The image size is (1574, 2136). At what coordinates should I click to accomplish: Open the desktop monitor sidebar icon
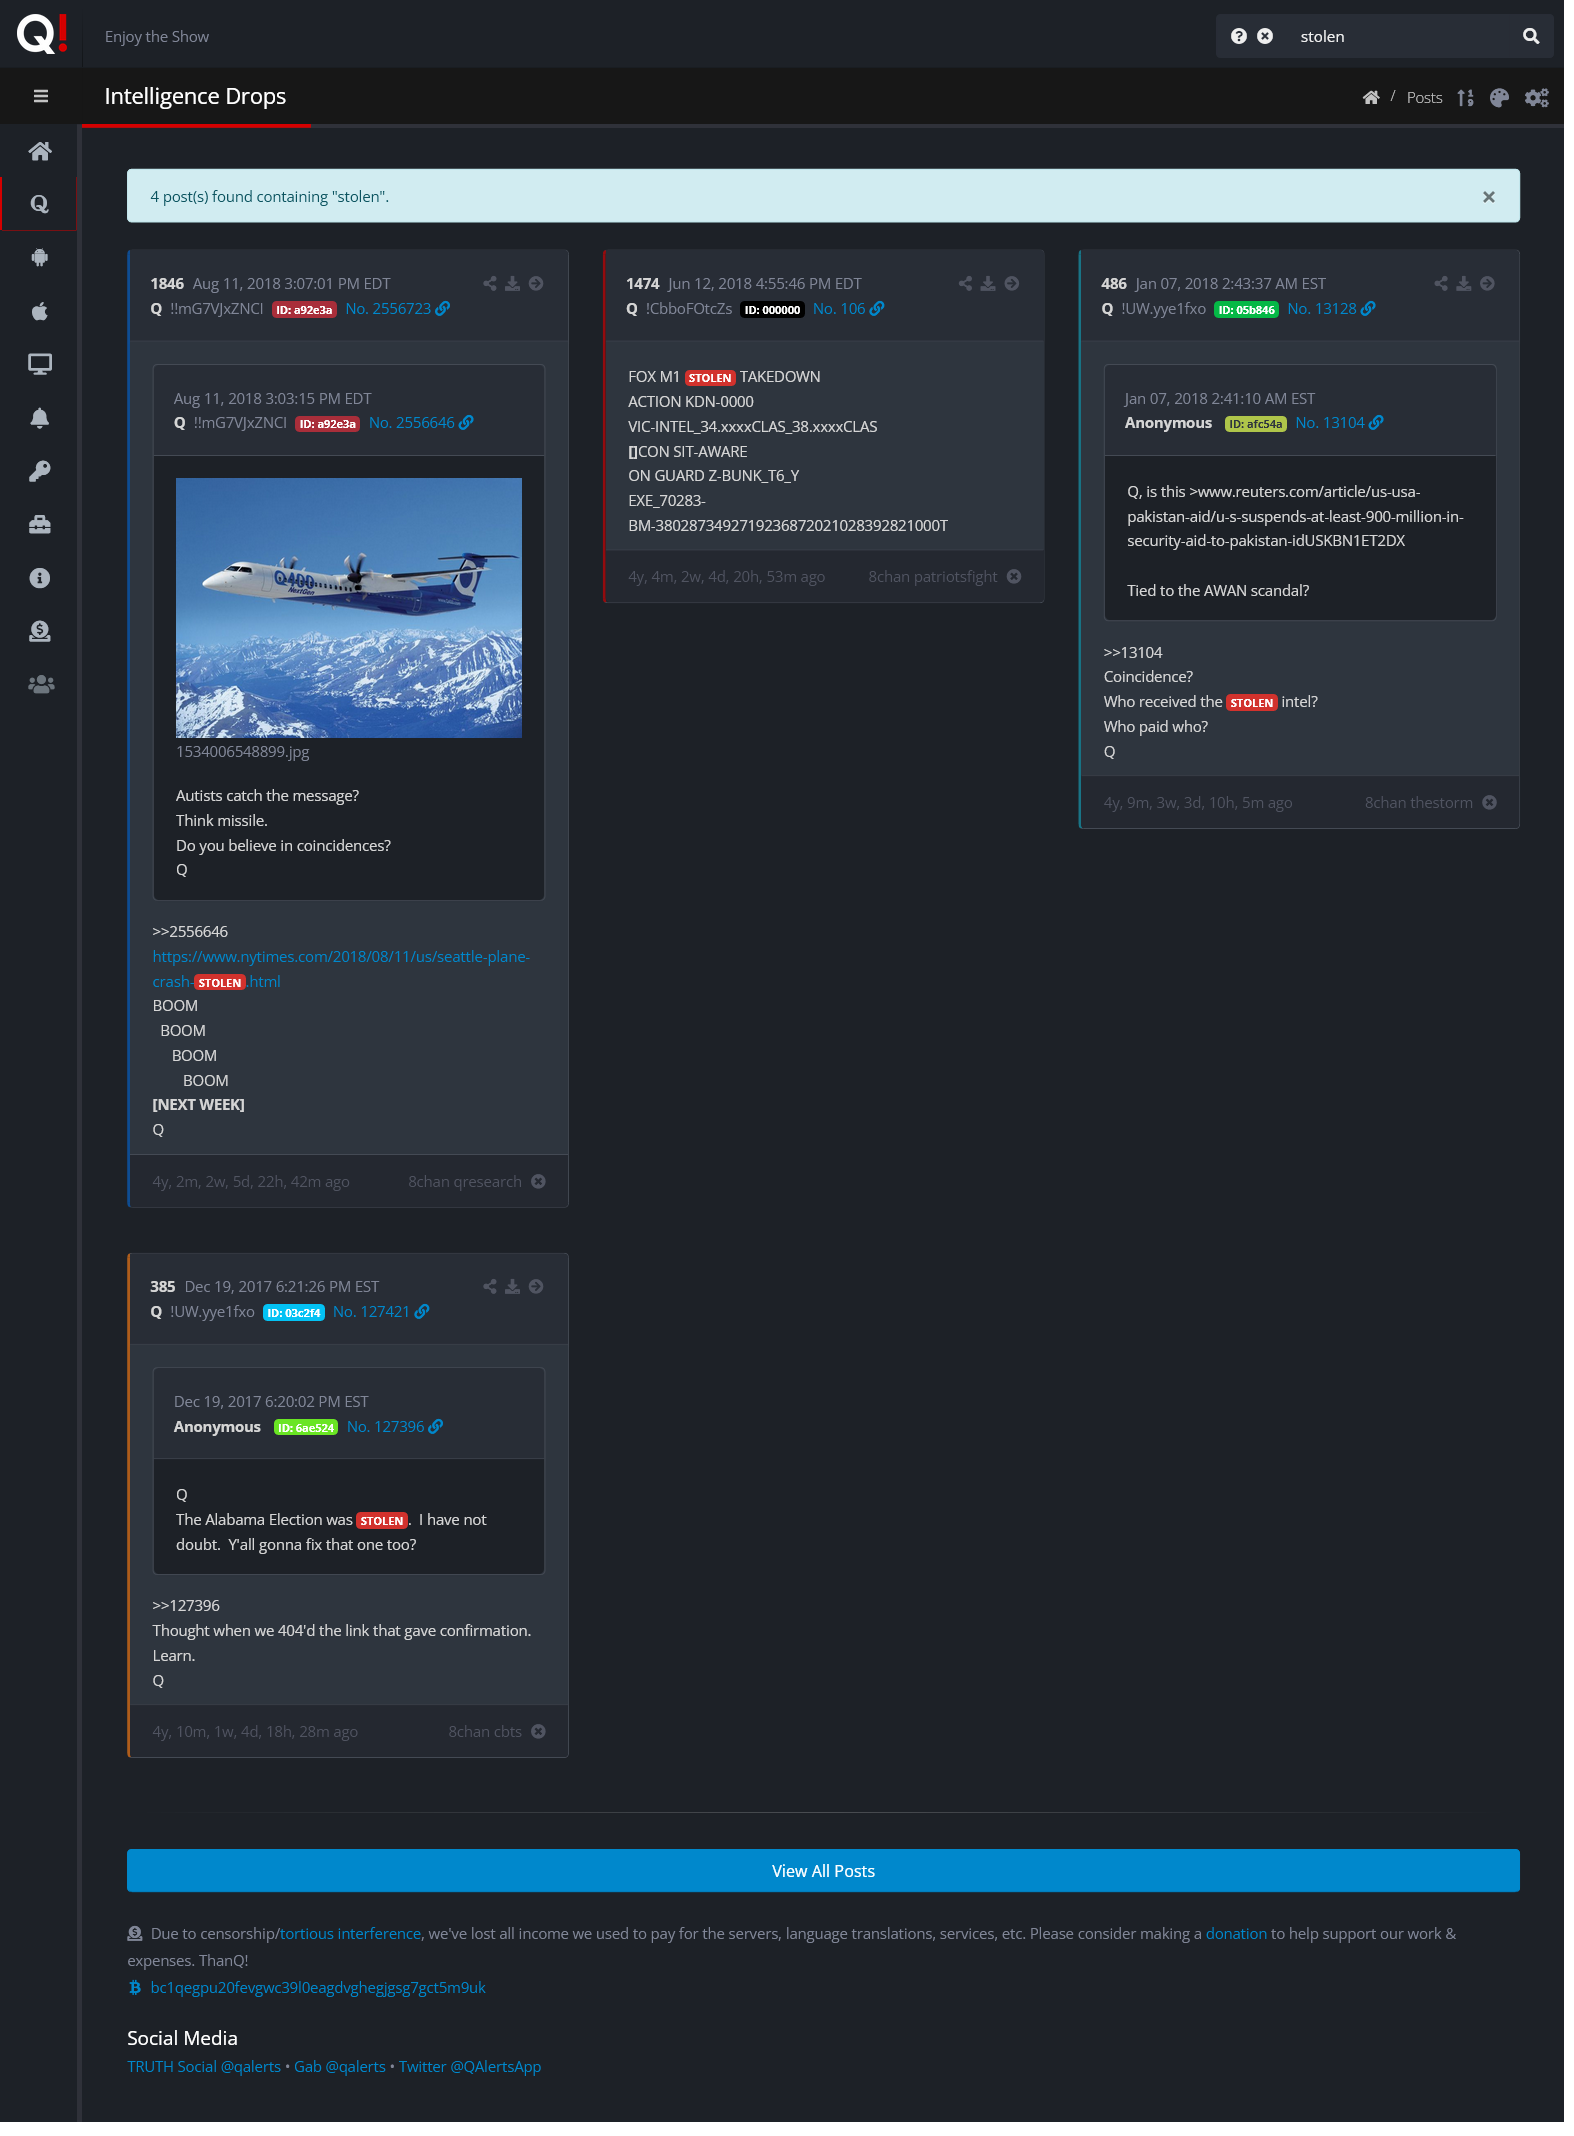(40, 364)
